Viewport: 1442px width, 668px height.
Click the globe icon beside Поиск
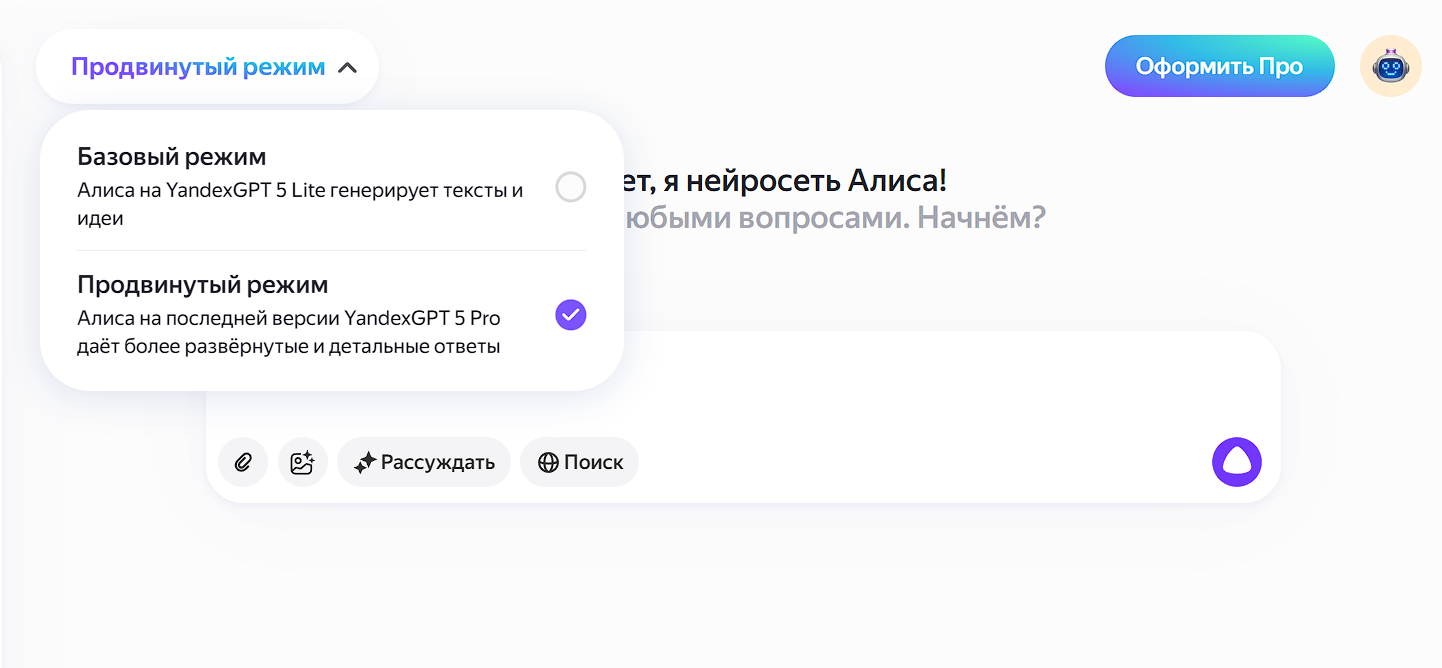click(548, 463)
